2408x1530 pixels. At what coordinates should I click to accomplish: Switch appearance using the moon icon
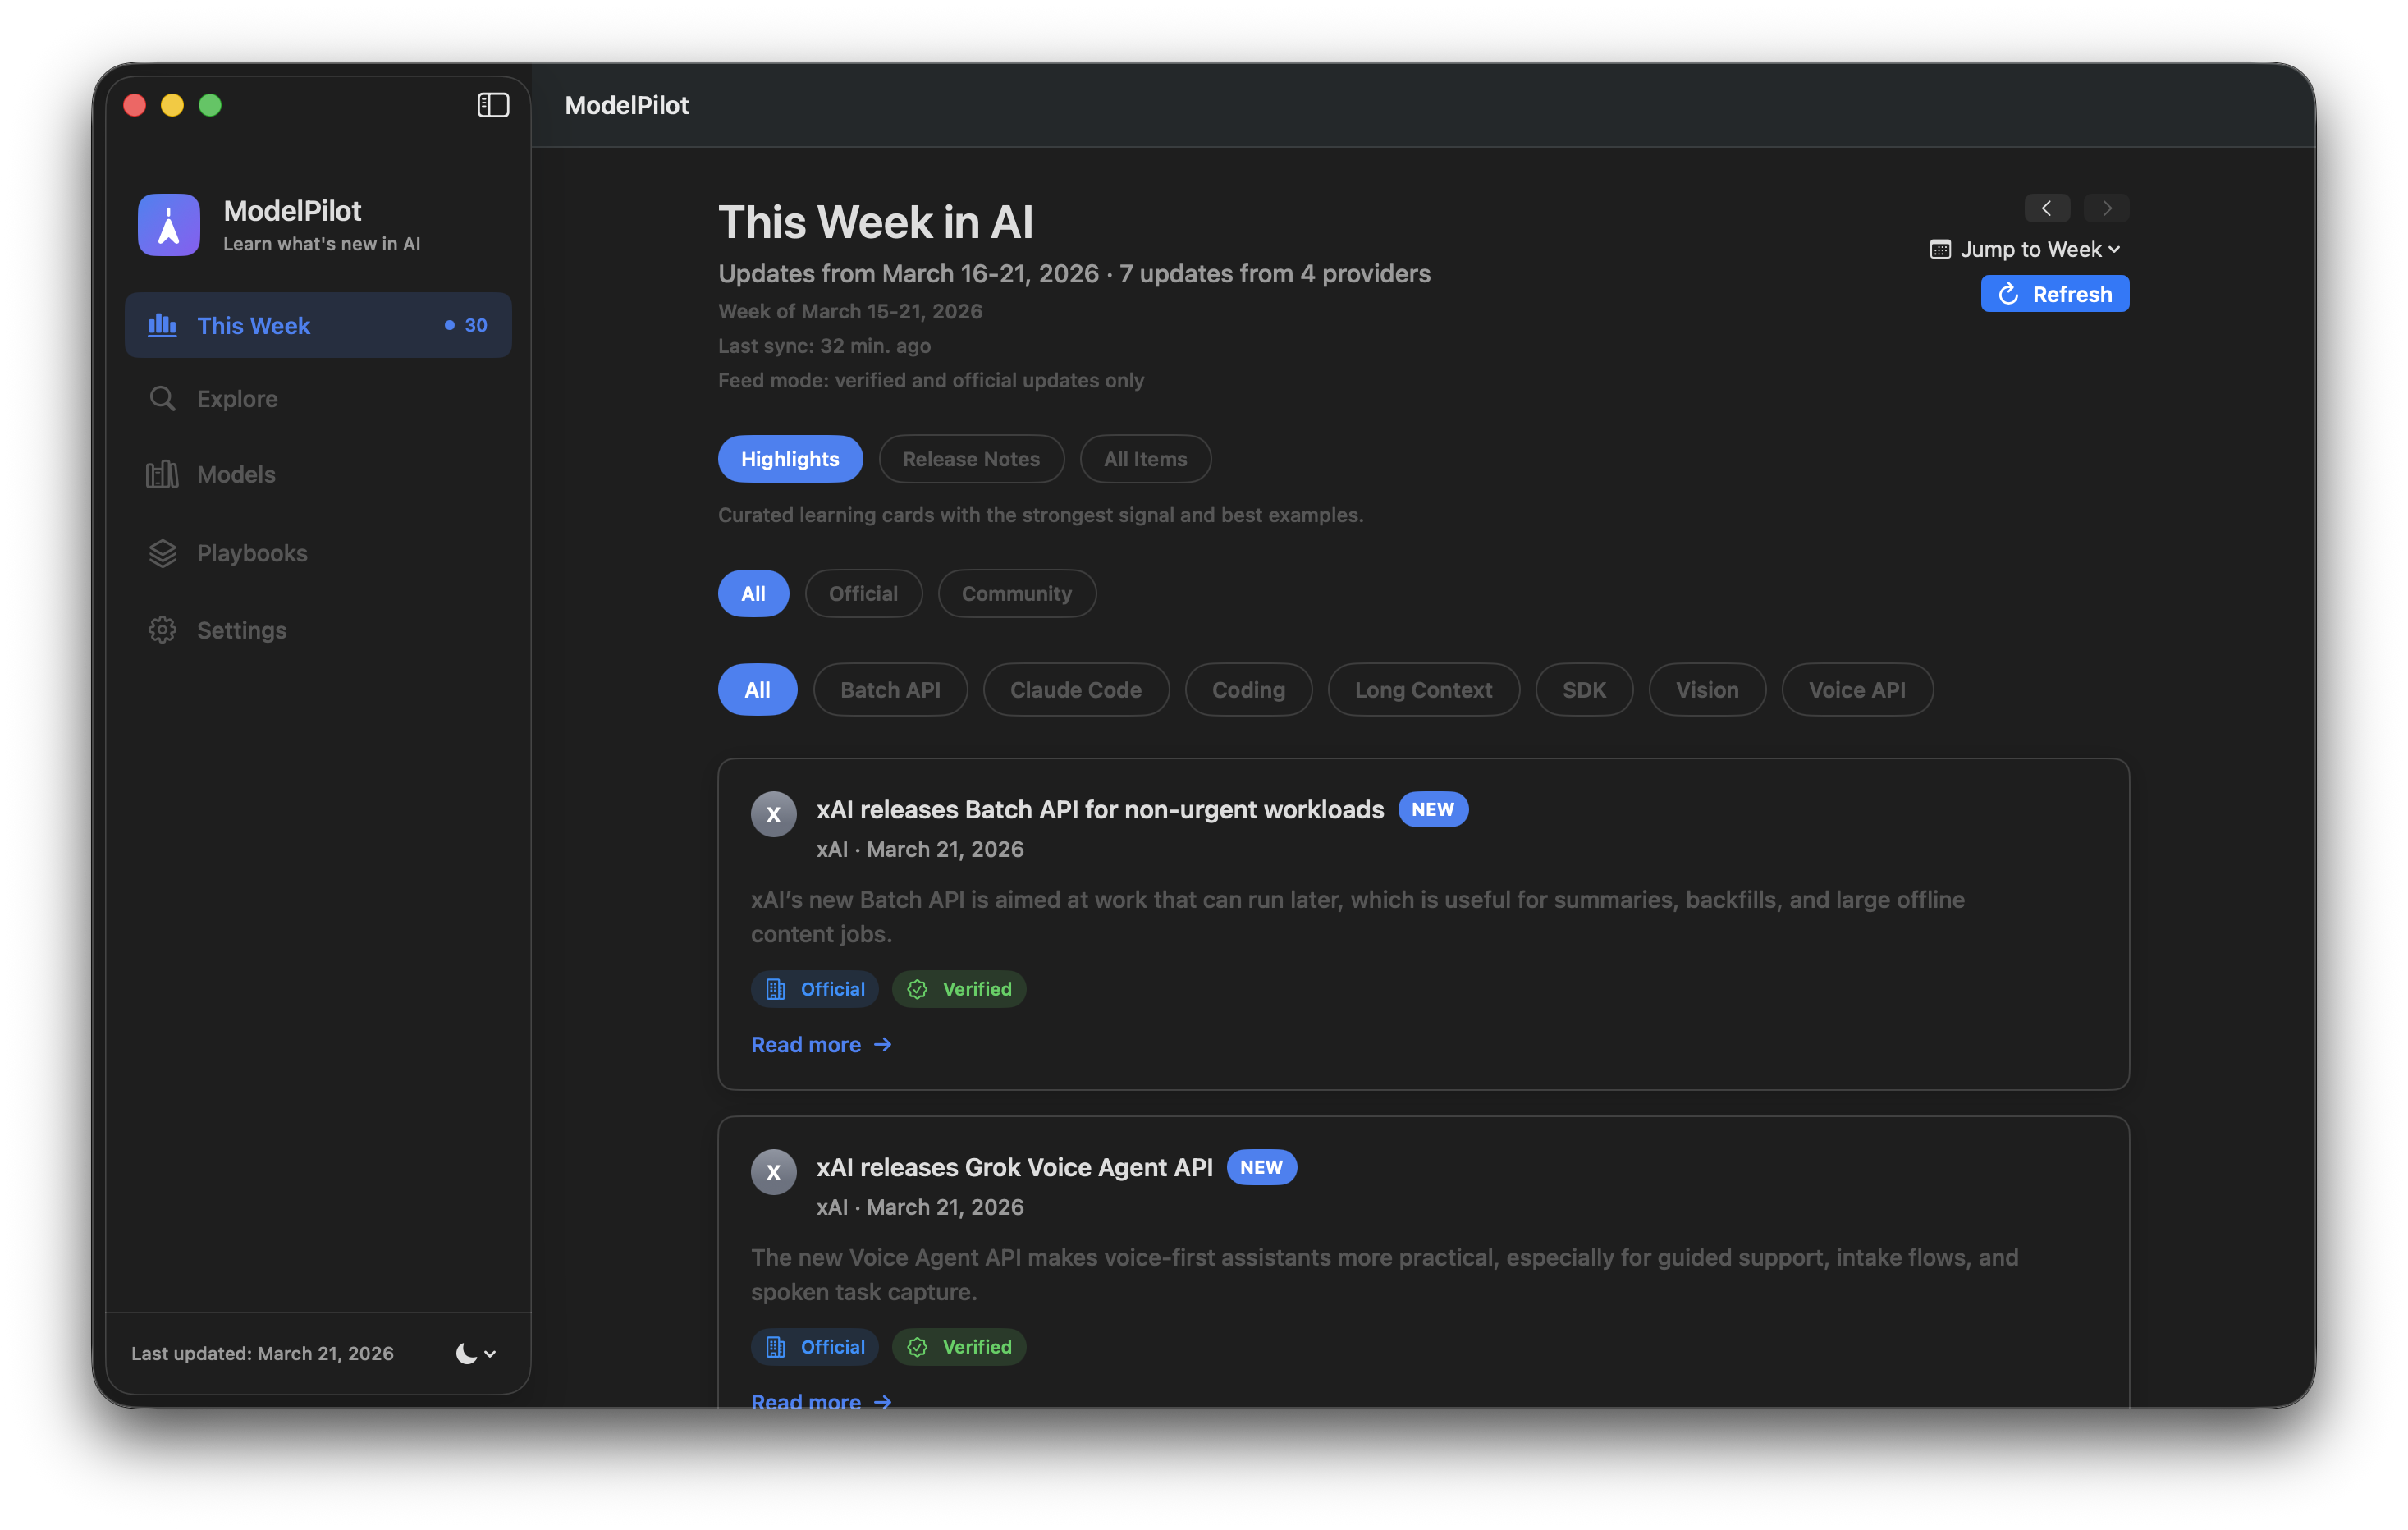(x=466, y=1354)
